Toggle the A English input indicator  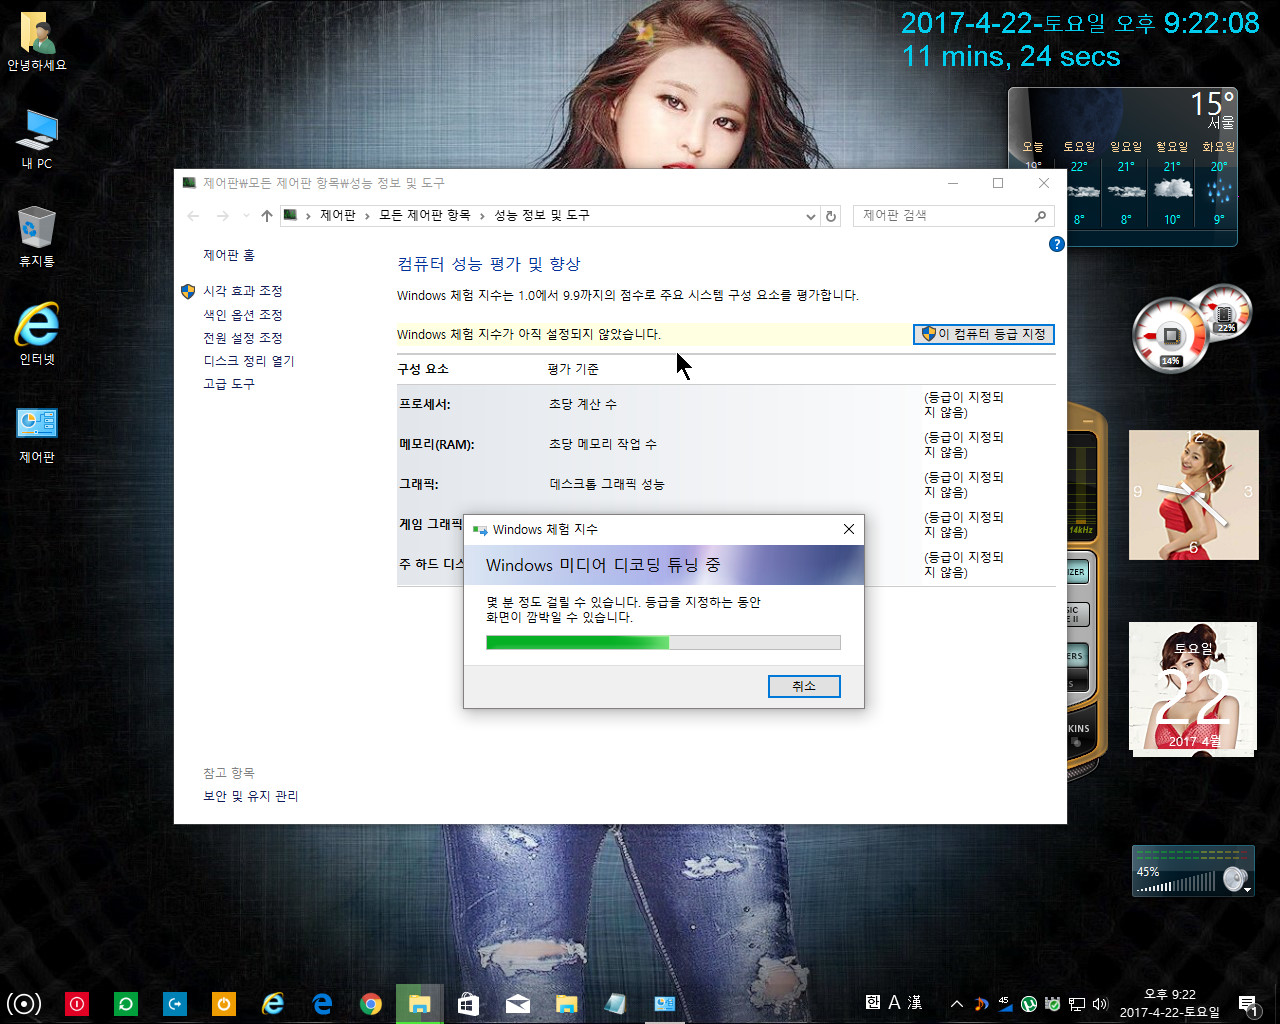tap(894, 1002)
